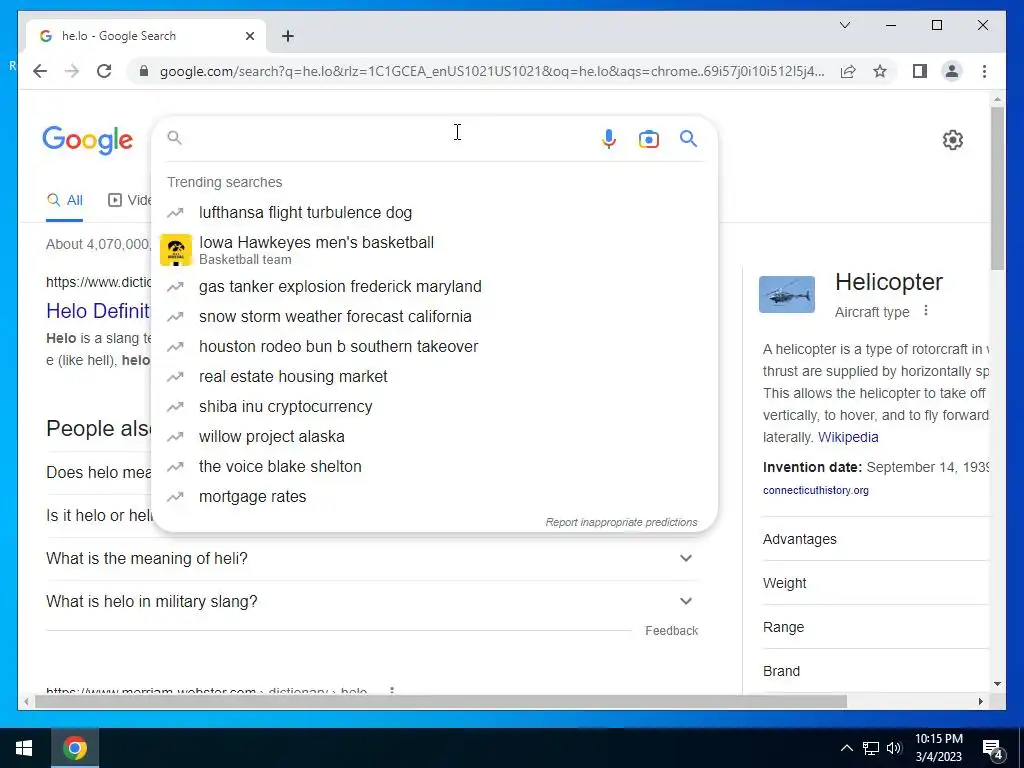Click the Helicopter panel heading

coord(889,282)
